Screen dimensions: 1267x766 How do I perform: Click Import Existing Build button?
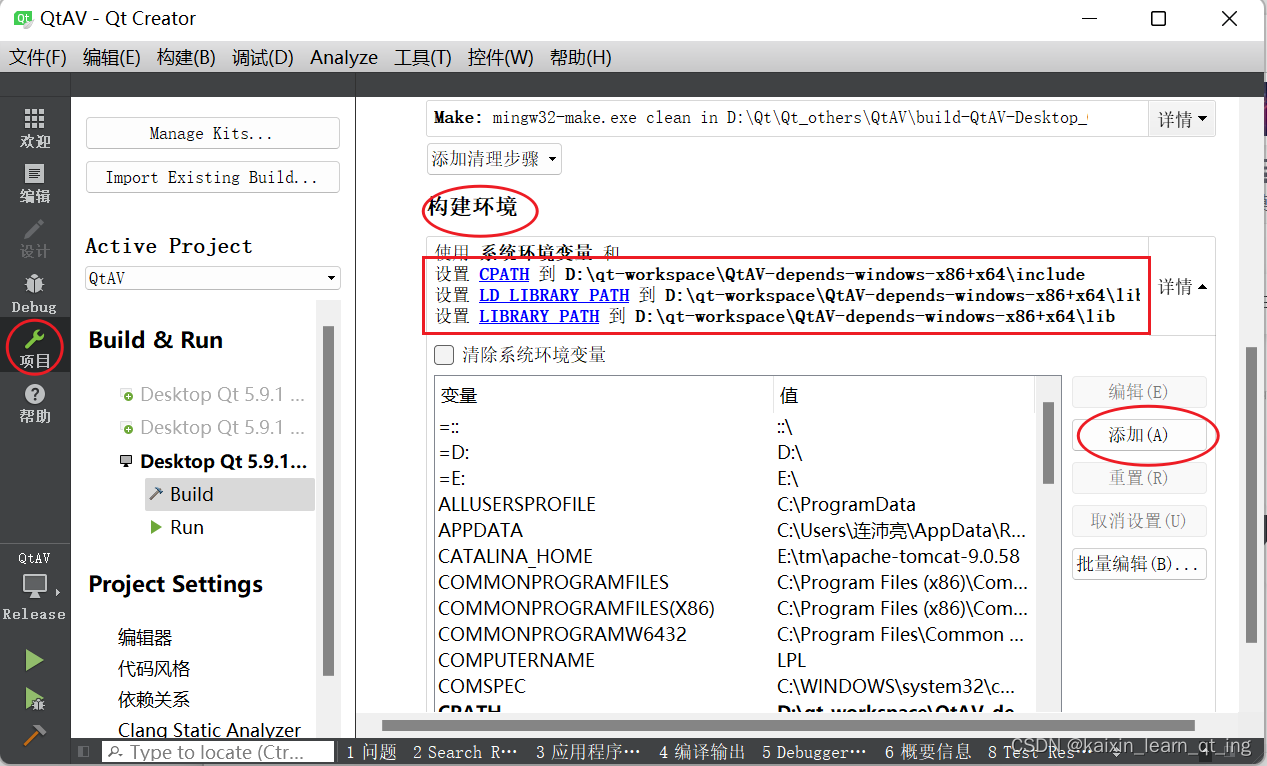[x=213, y=177]
